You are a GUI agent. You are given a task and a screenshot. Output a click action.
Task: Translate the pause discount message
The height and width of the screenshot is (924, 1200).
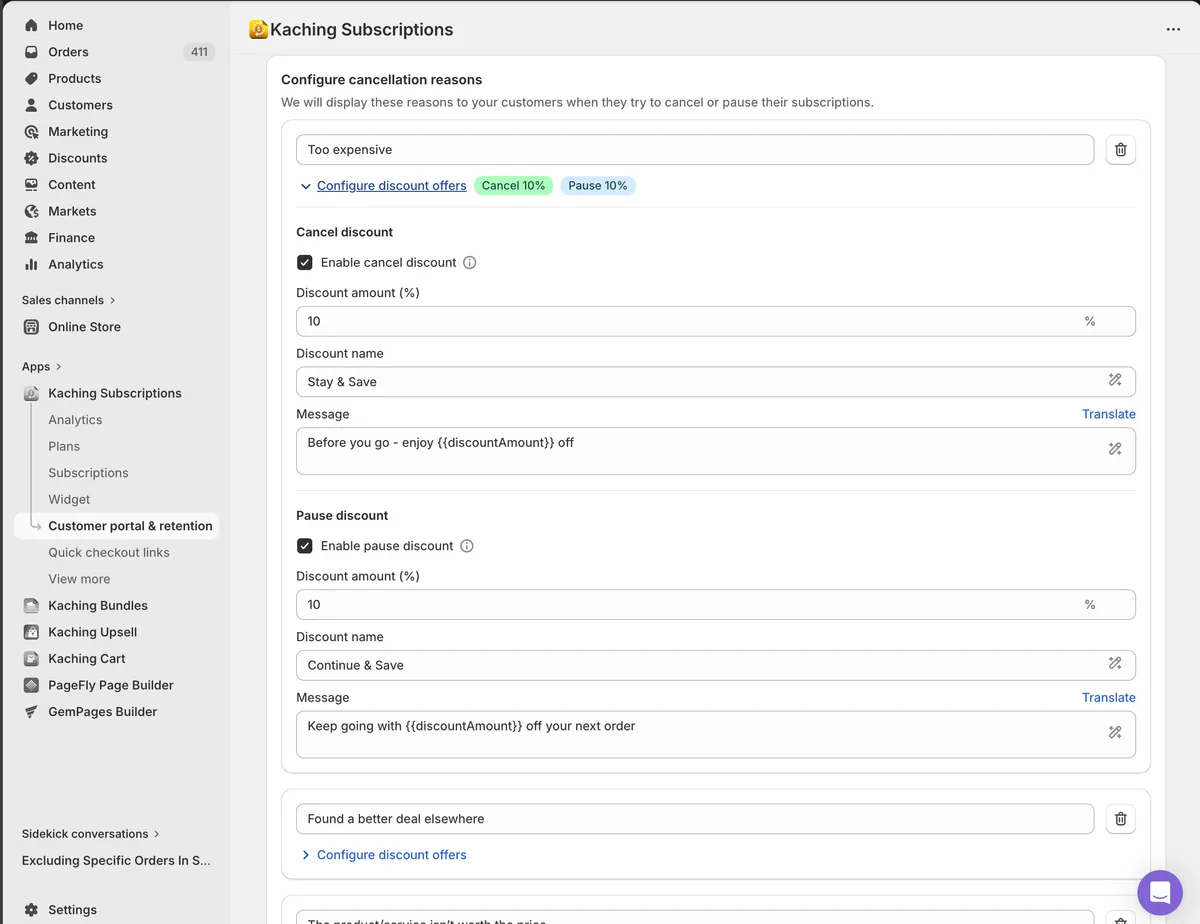point(1108,698)
